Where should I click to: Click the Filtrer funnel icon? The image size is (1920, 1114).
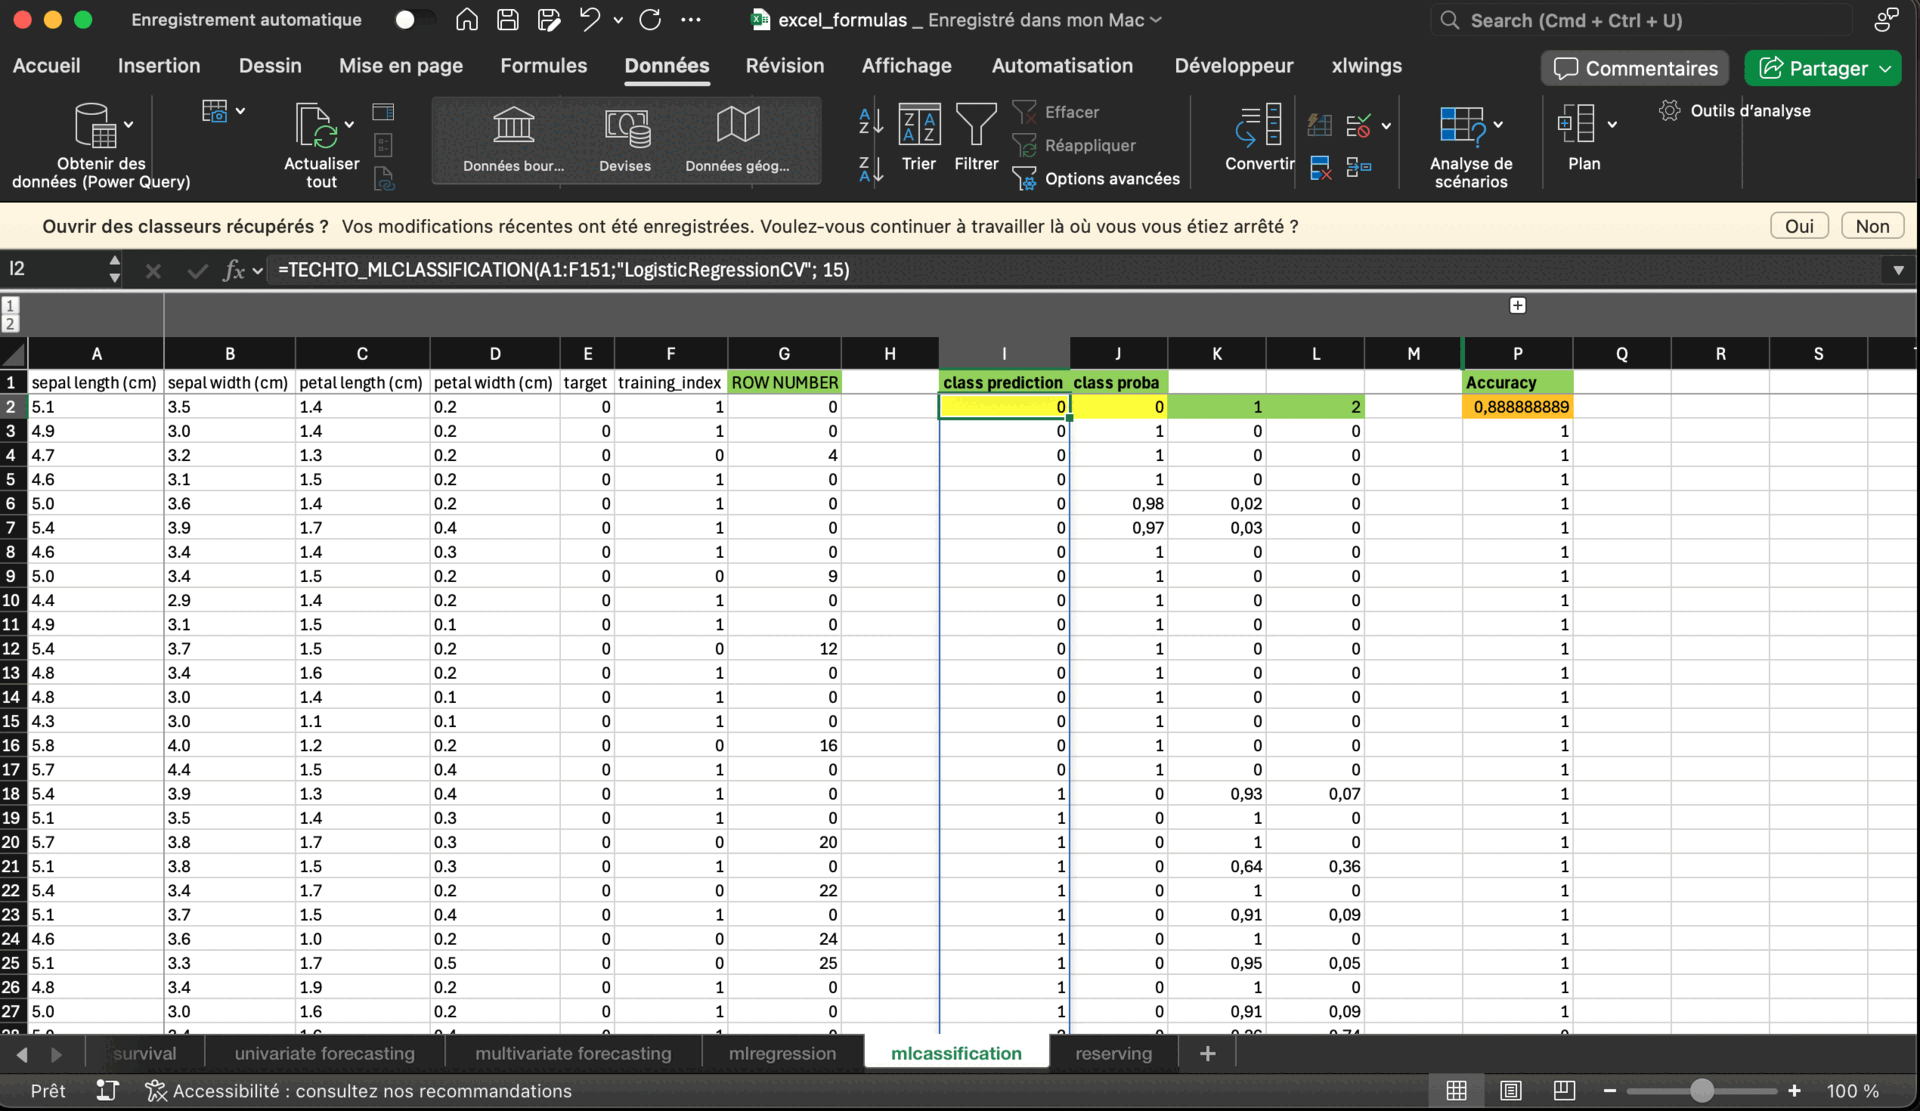(975, 127)
